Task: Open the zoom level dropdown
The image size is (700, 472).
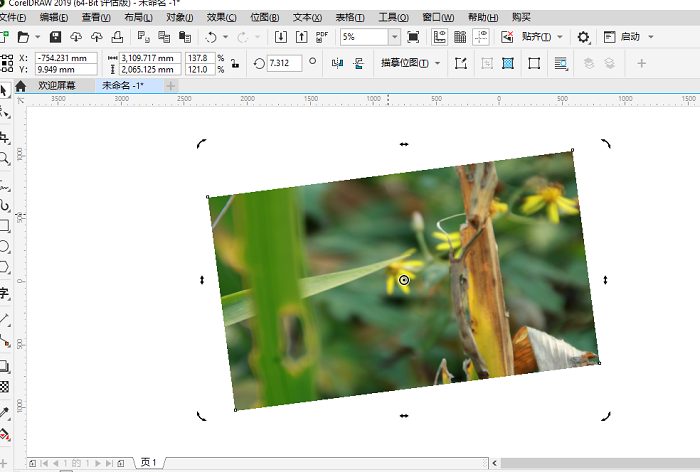Action: click(x=396, y=37)
